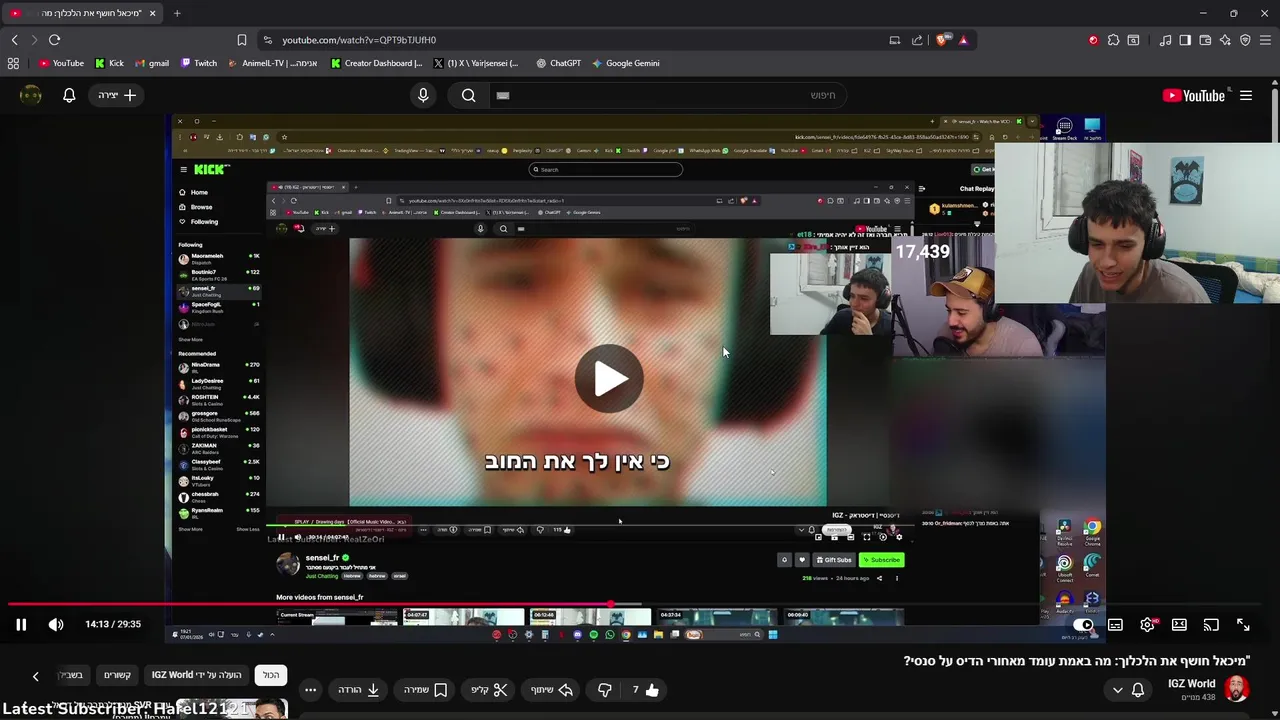
Task: Show more filter chips arrow
Action: click(35, 676)
